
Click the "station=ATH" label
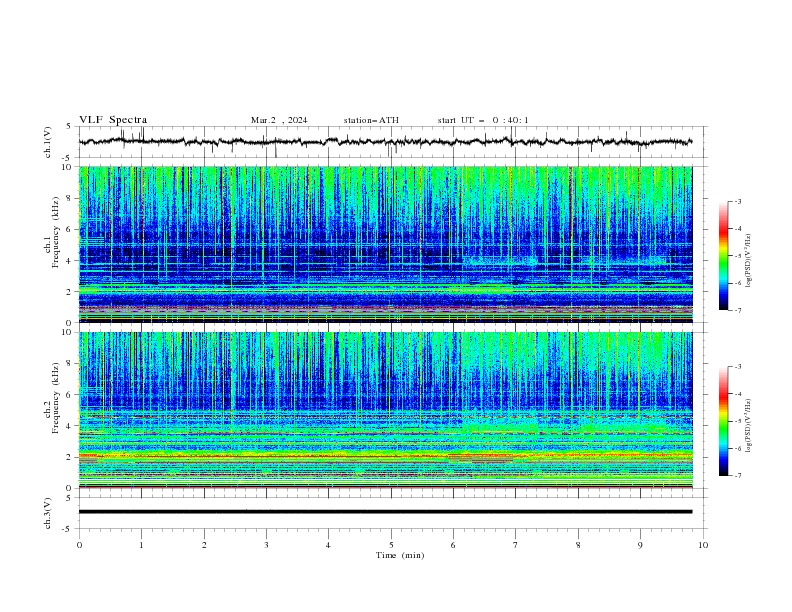[371, 120]
